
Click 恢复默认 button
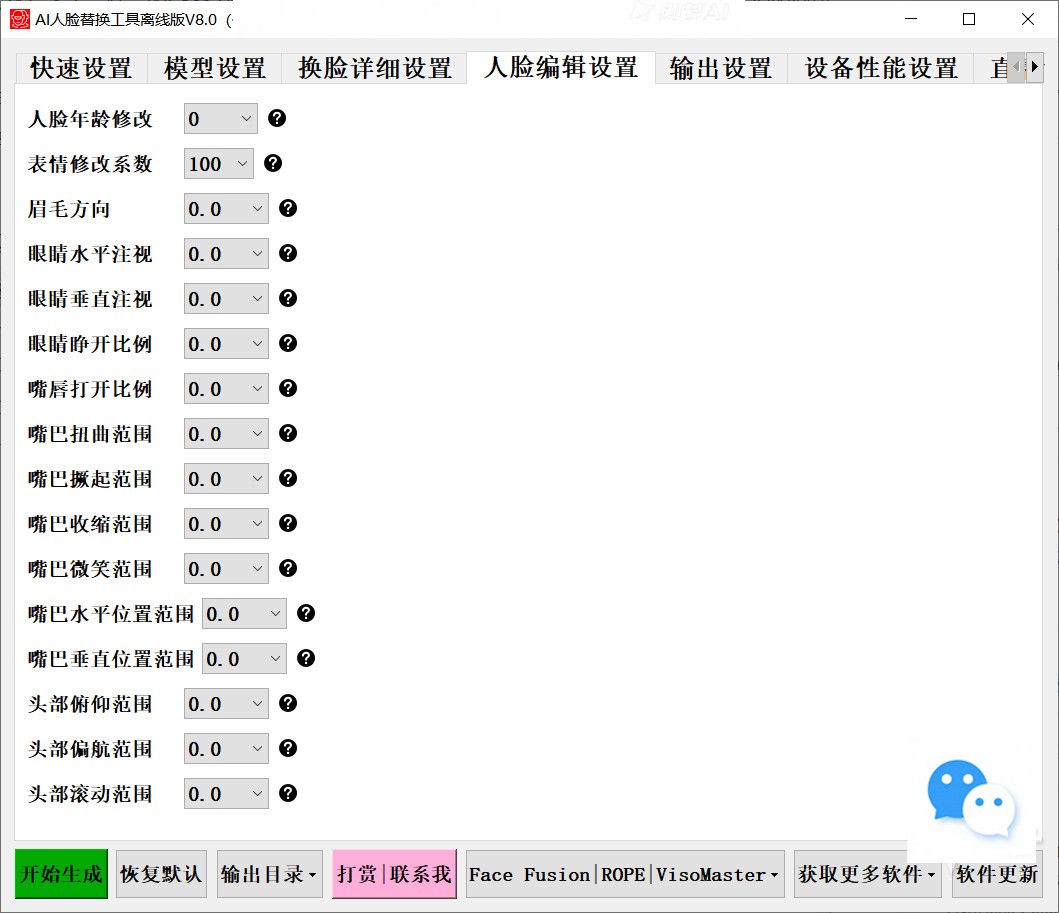point(161,874)
